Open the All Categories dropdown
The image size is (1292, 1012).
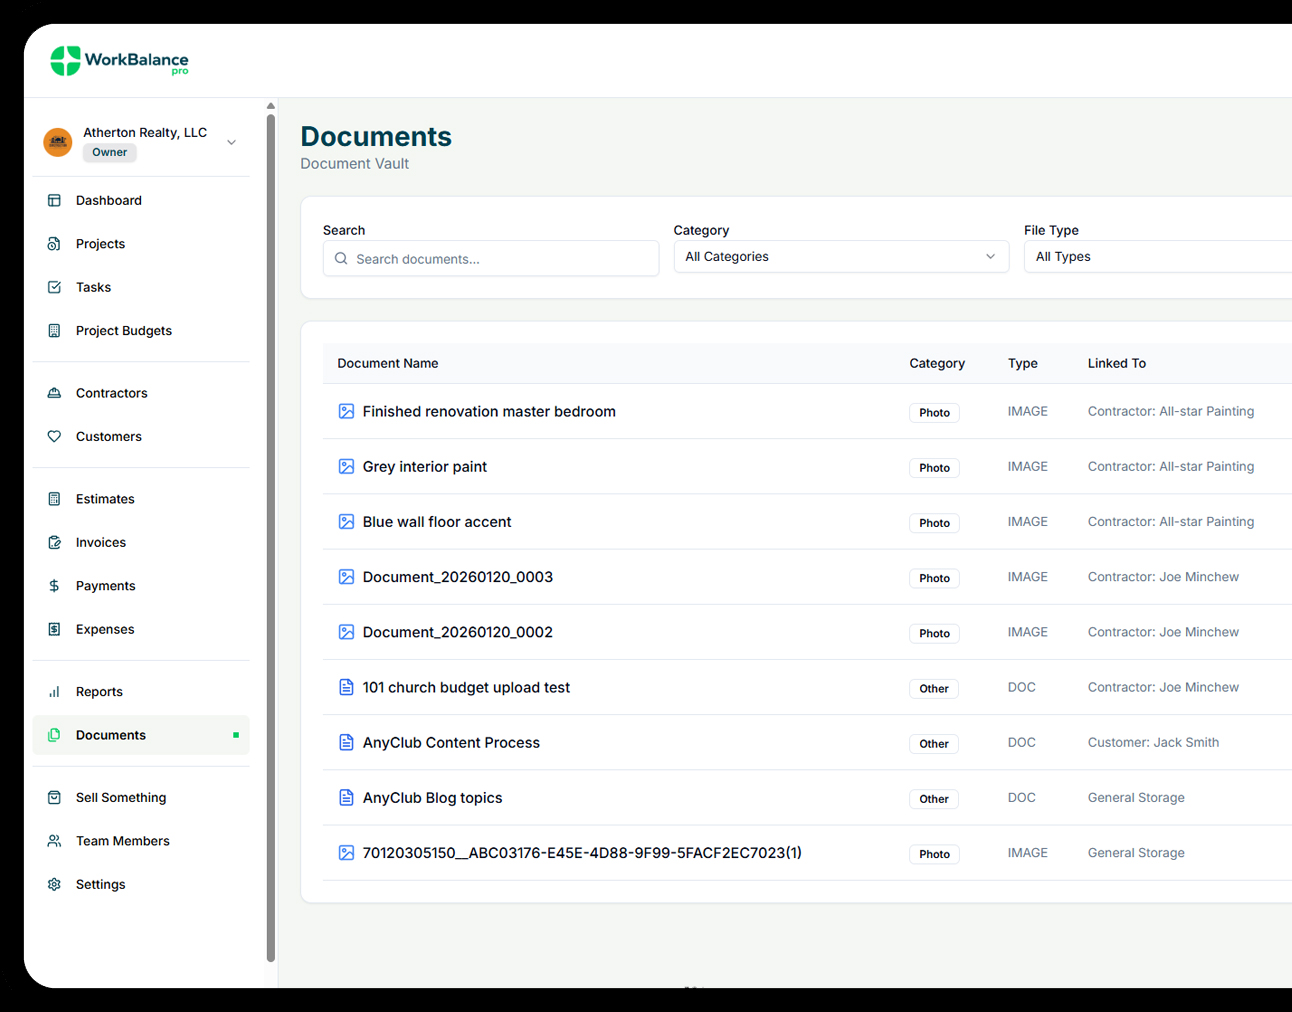click(x=840, y=257)
